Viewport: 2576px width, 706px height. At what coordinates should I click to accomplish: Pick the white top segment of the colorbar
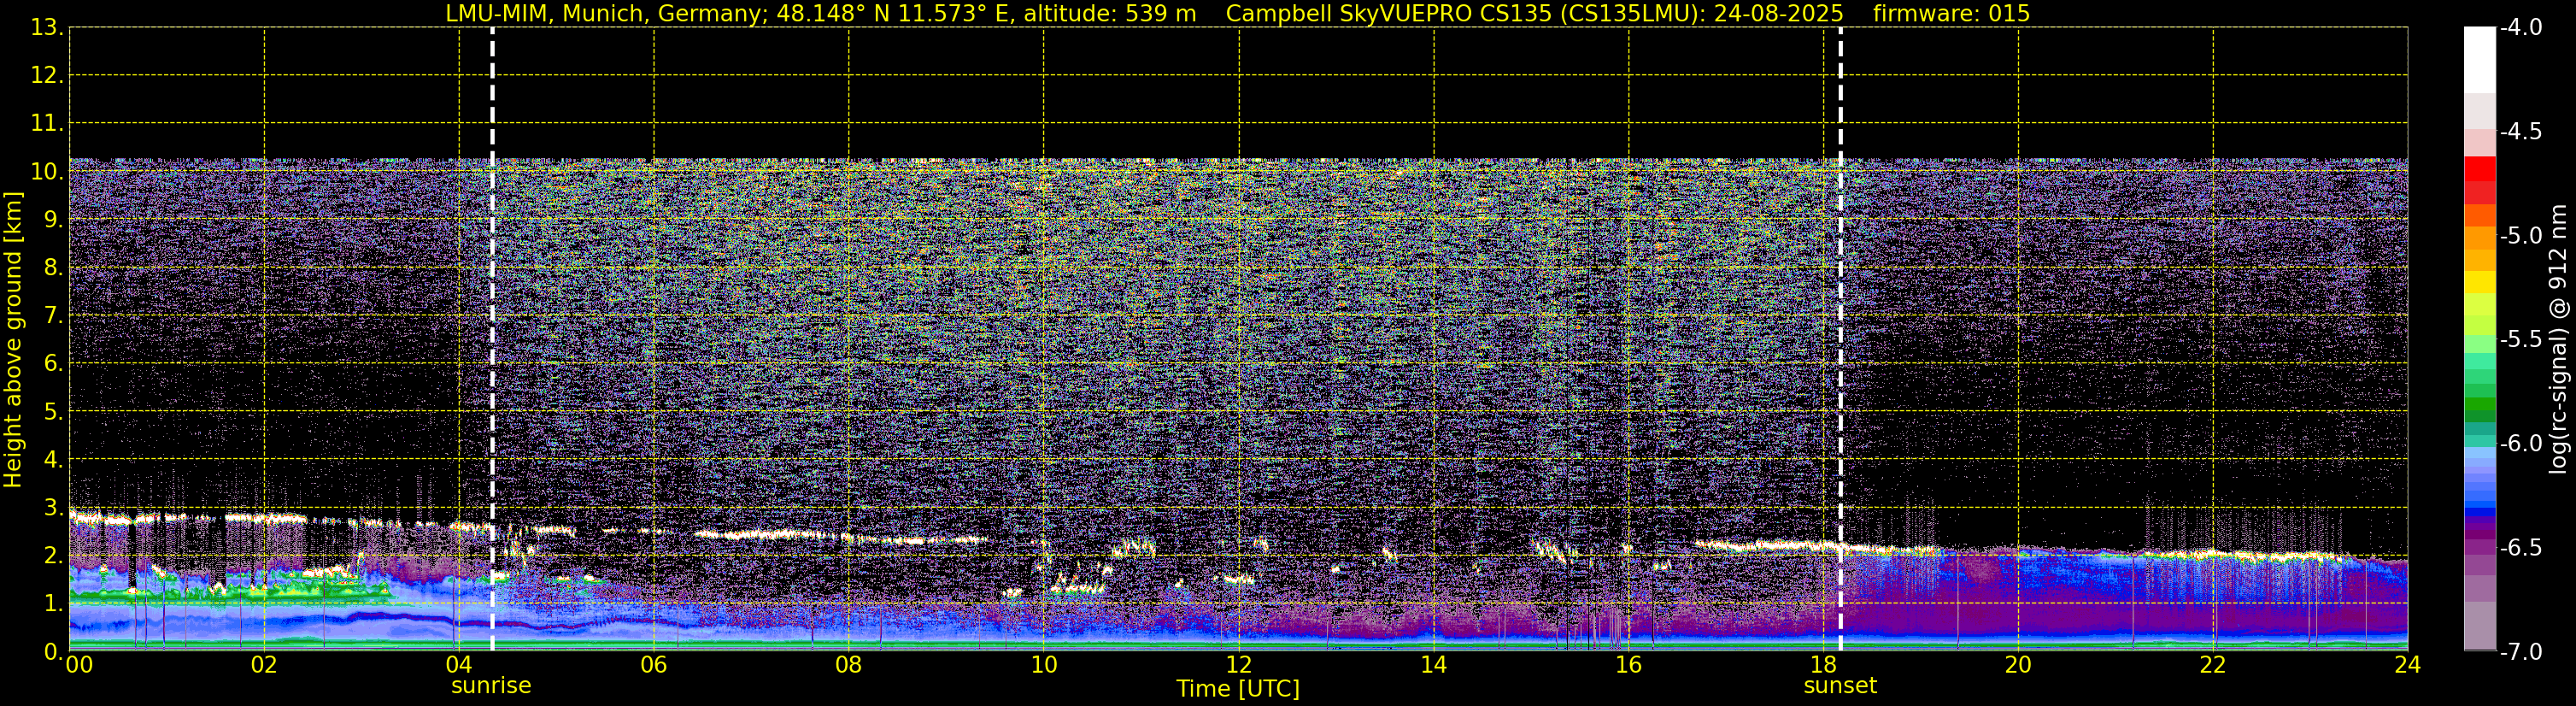tap(2479, 60)
